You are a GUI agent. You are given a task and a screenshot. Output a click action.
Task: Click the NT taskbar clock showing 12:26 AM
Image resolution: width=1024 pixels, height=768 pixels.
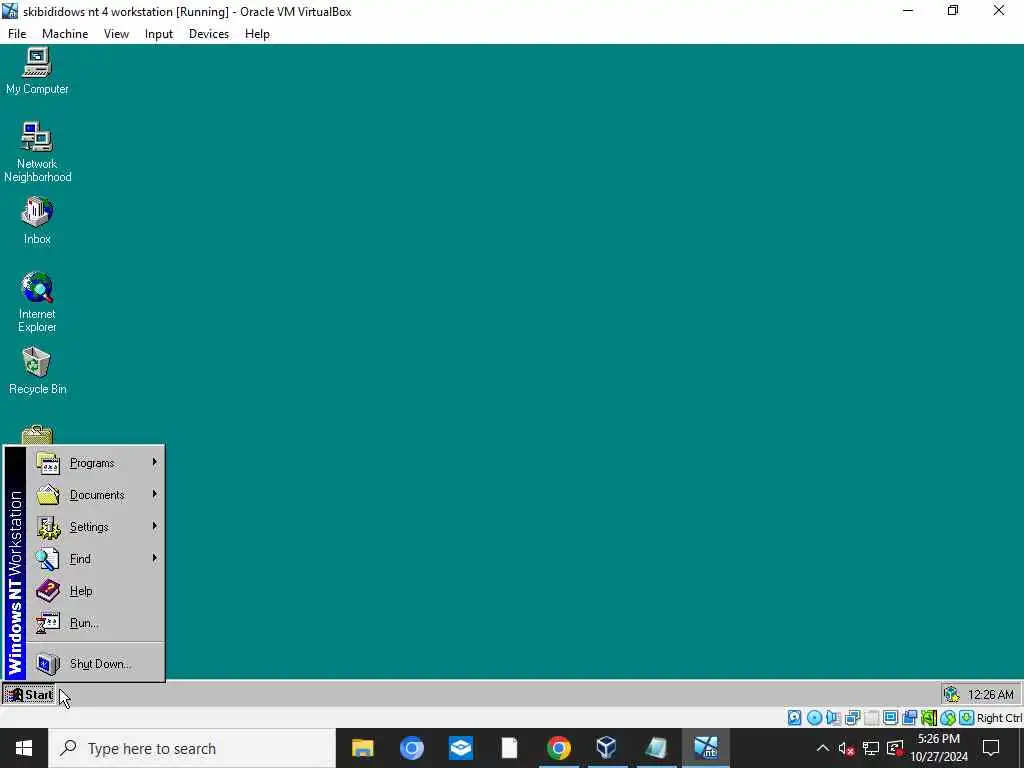(x=991, y=695)
